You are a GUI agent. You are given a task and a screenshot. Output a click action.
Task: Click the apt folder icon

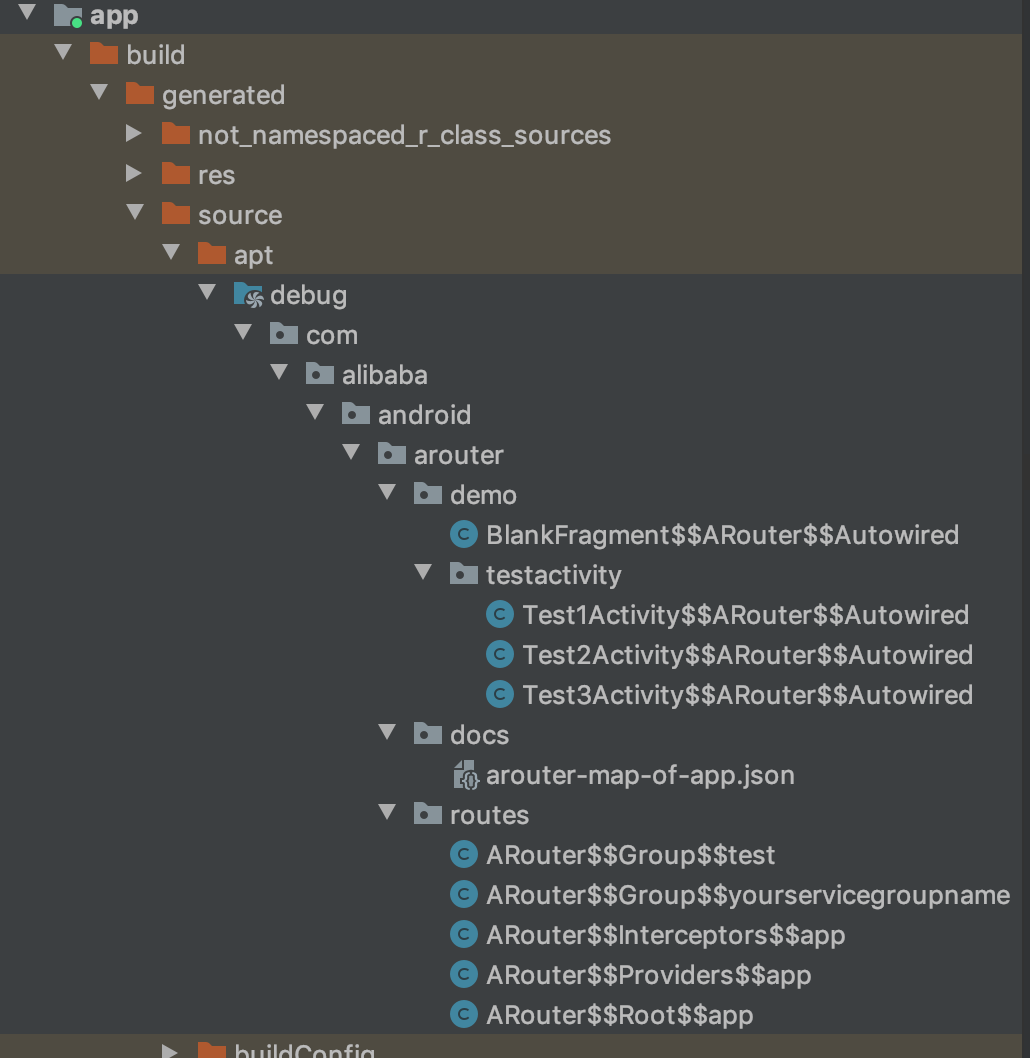pos(212,254)
